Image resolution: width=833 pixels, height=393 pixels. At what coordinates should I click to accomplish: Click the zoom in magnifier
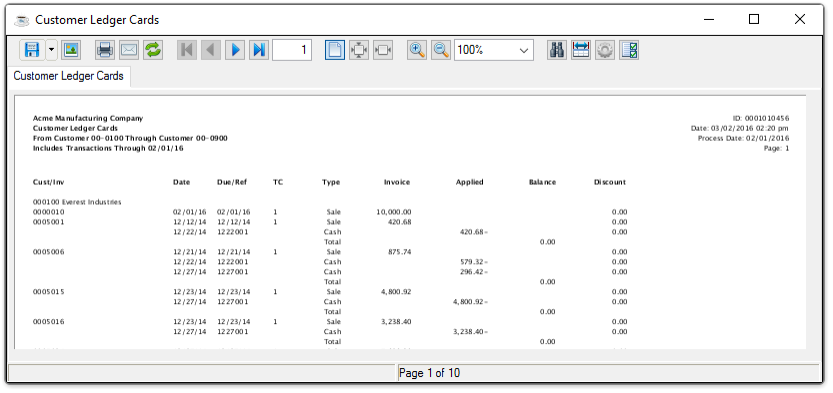tap(417, 50)
